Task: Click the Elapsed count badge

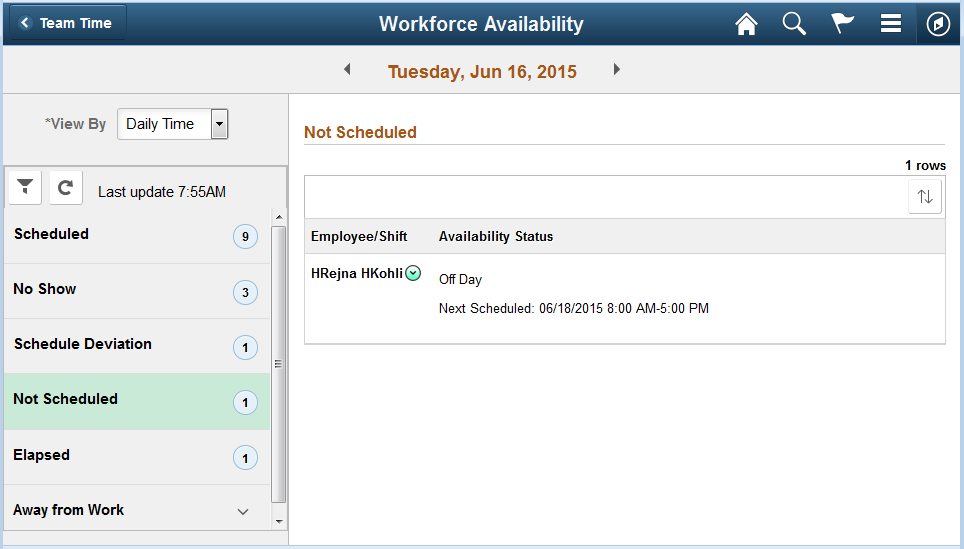Action: pyautogui.click(x=245, y=458)
